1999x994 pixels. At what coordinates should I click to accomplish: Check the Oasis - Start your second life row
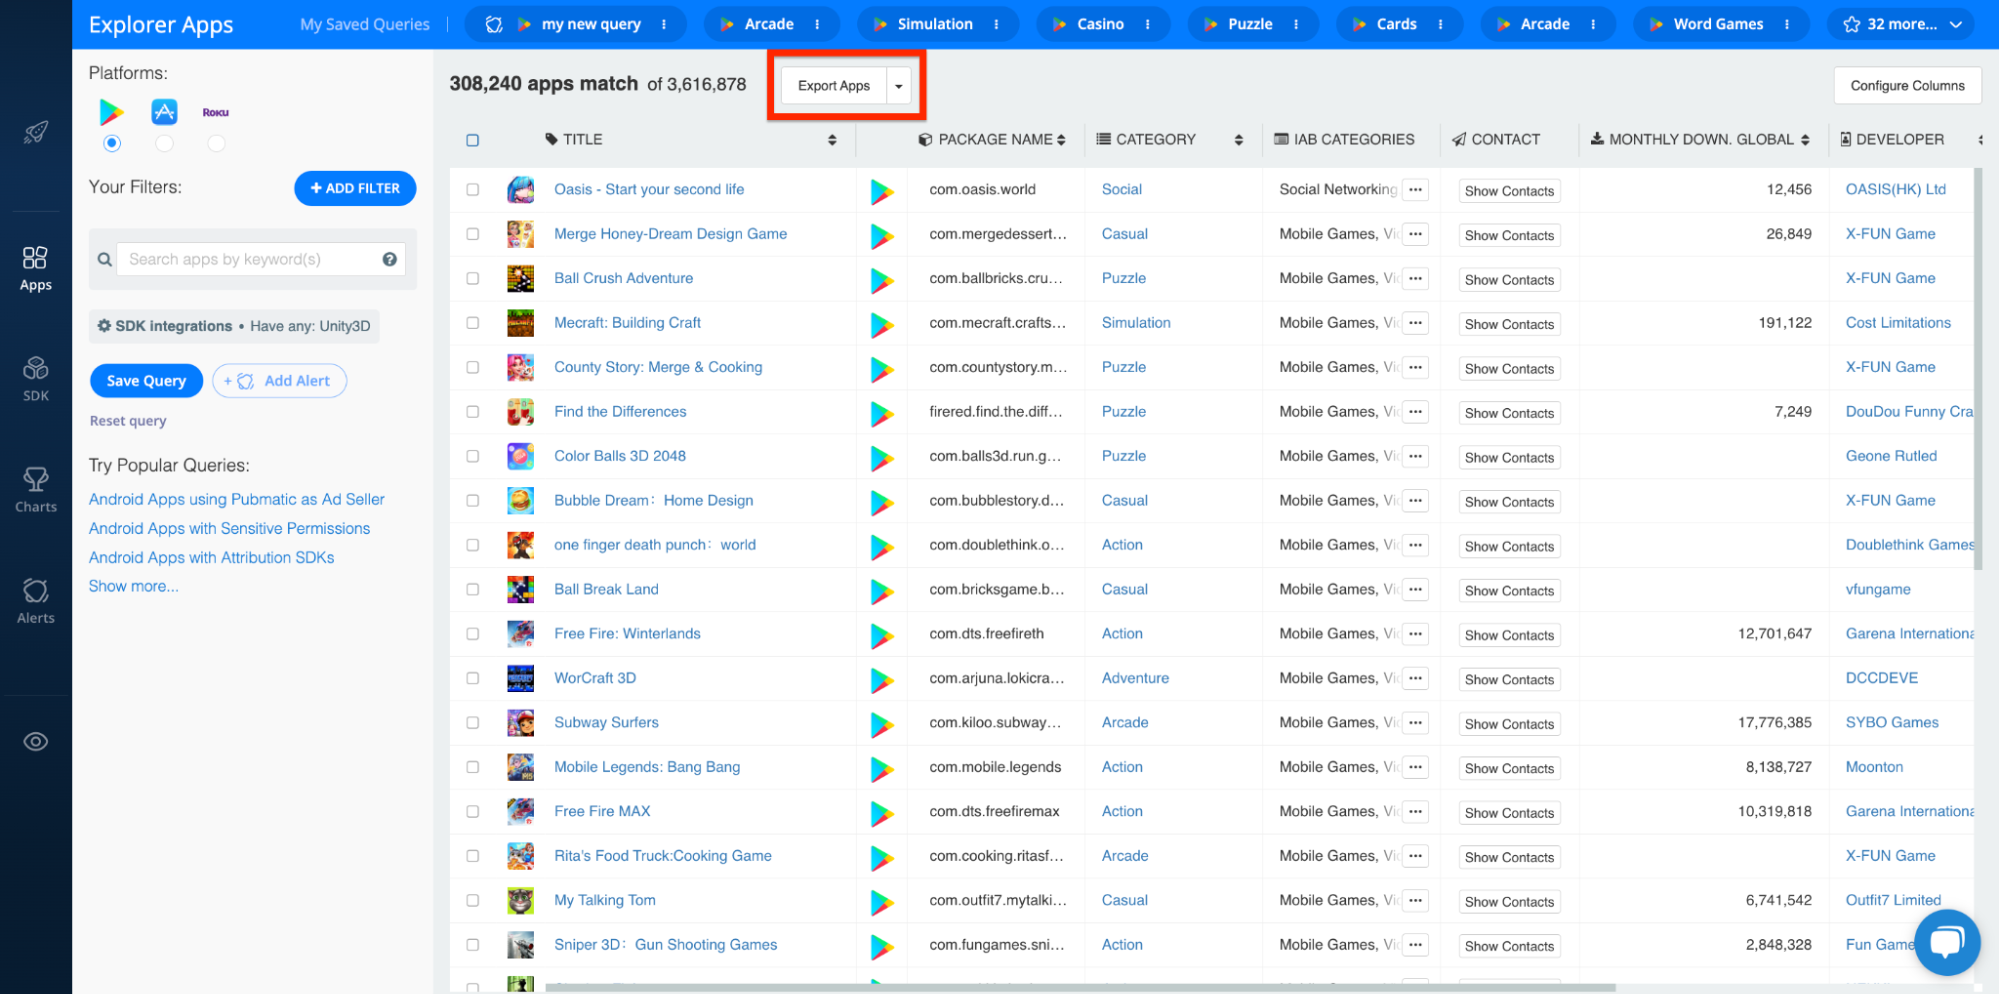pos(473,189)
